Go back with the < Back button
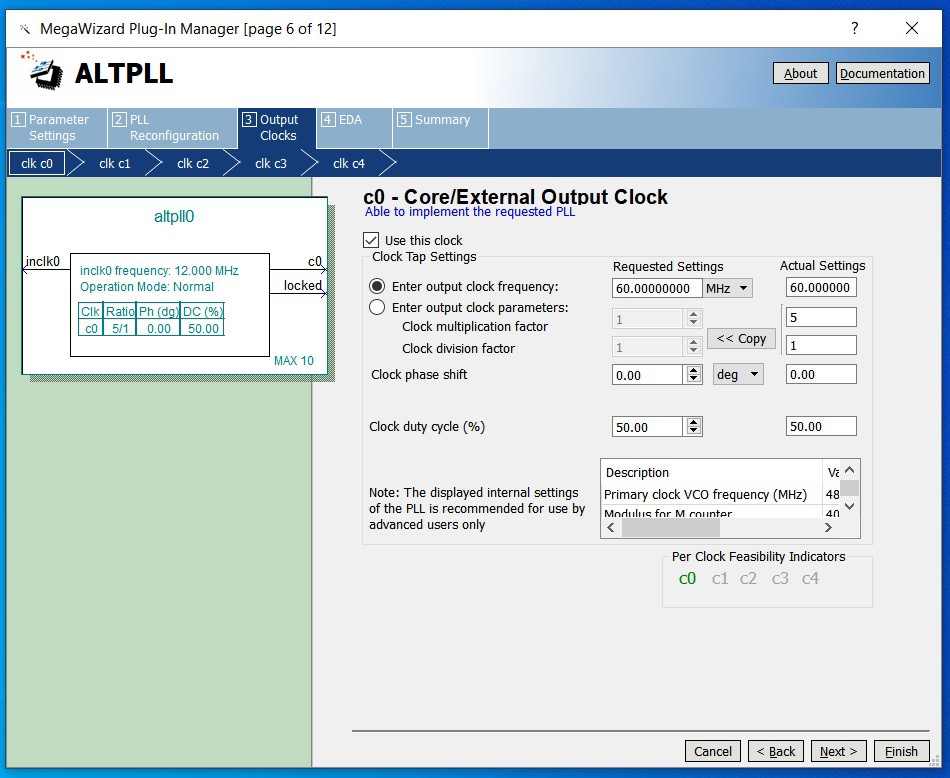 click(x=776, y=751)
